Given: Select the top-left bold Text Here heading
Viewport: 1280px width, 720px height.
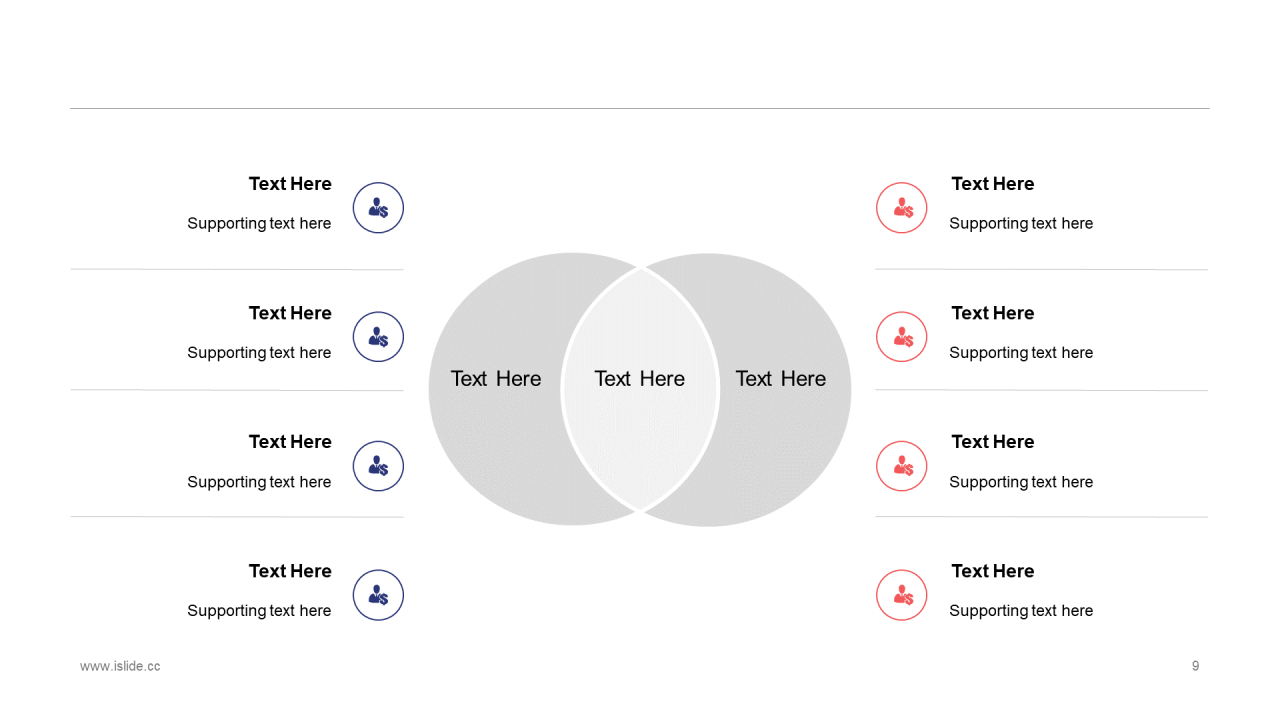Looking at the screenshot, I should click(290, 184).
